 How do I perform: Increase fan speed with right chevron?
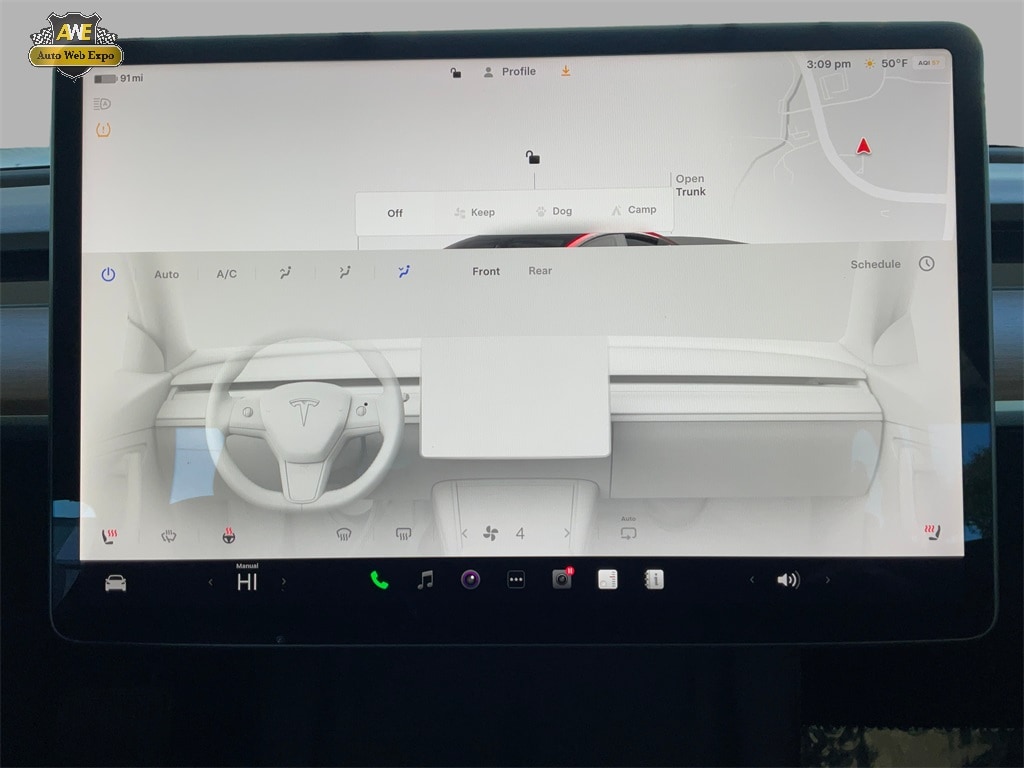coord(567,534)
